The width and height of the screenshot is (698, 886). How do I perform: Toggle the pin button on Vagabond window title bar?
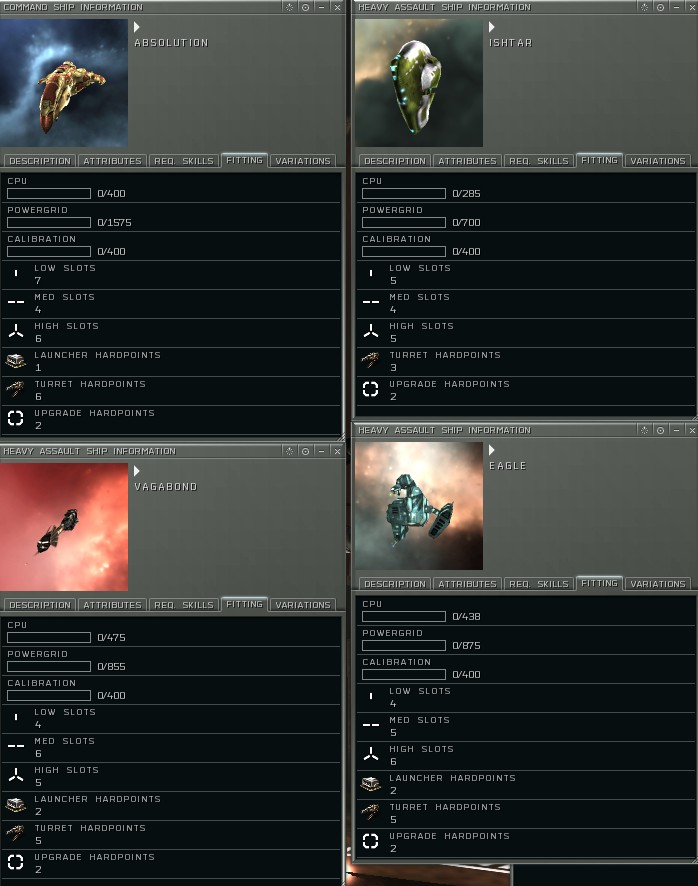305,451
